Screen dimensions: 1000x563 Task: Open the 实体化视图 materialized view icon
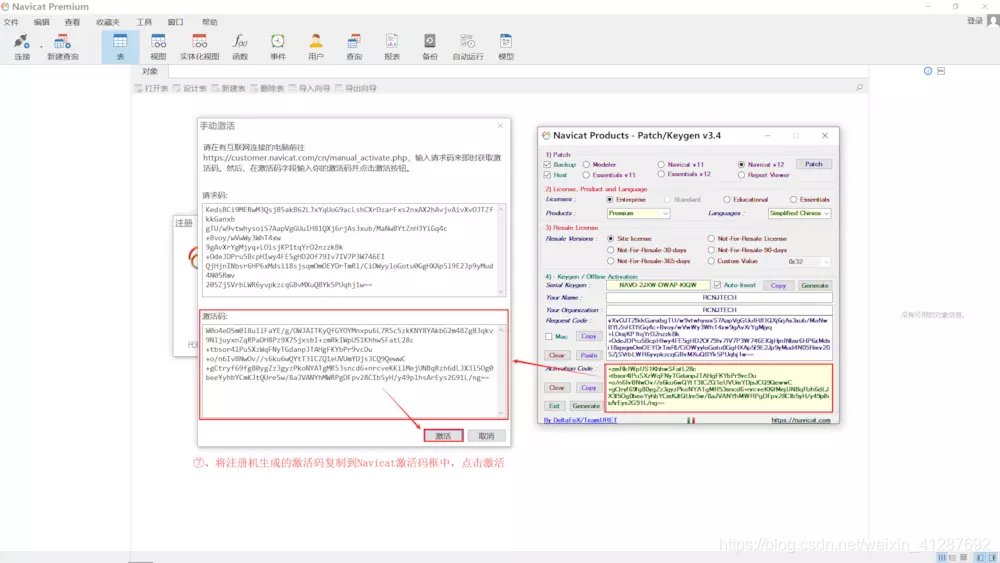[199, 47]
